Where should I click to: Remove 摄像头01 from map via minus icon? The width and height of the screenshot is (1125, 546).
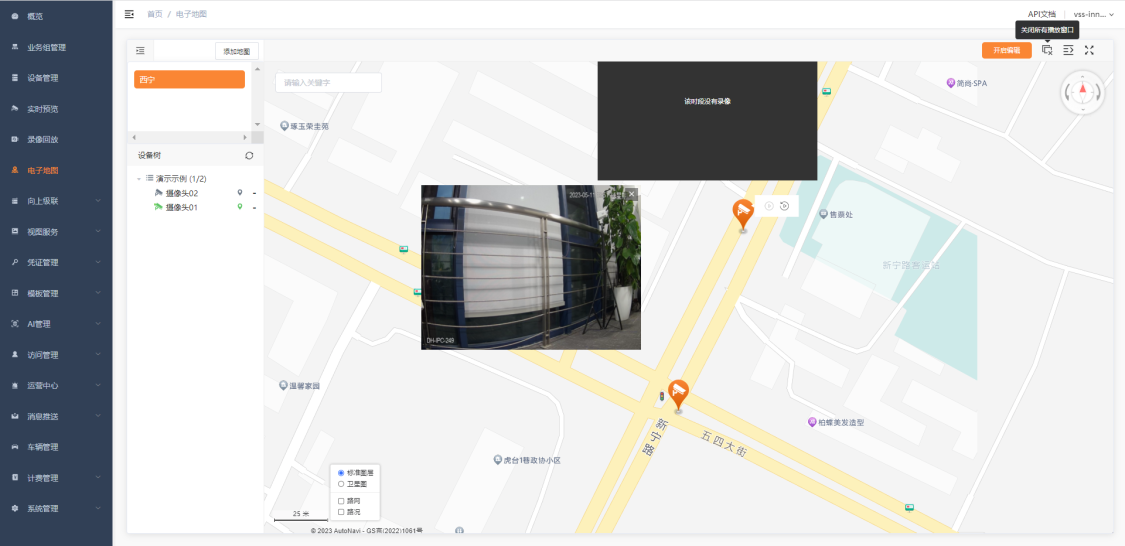click(254, 207)
